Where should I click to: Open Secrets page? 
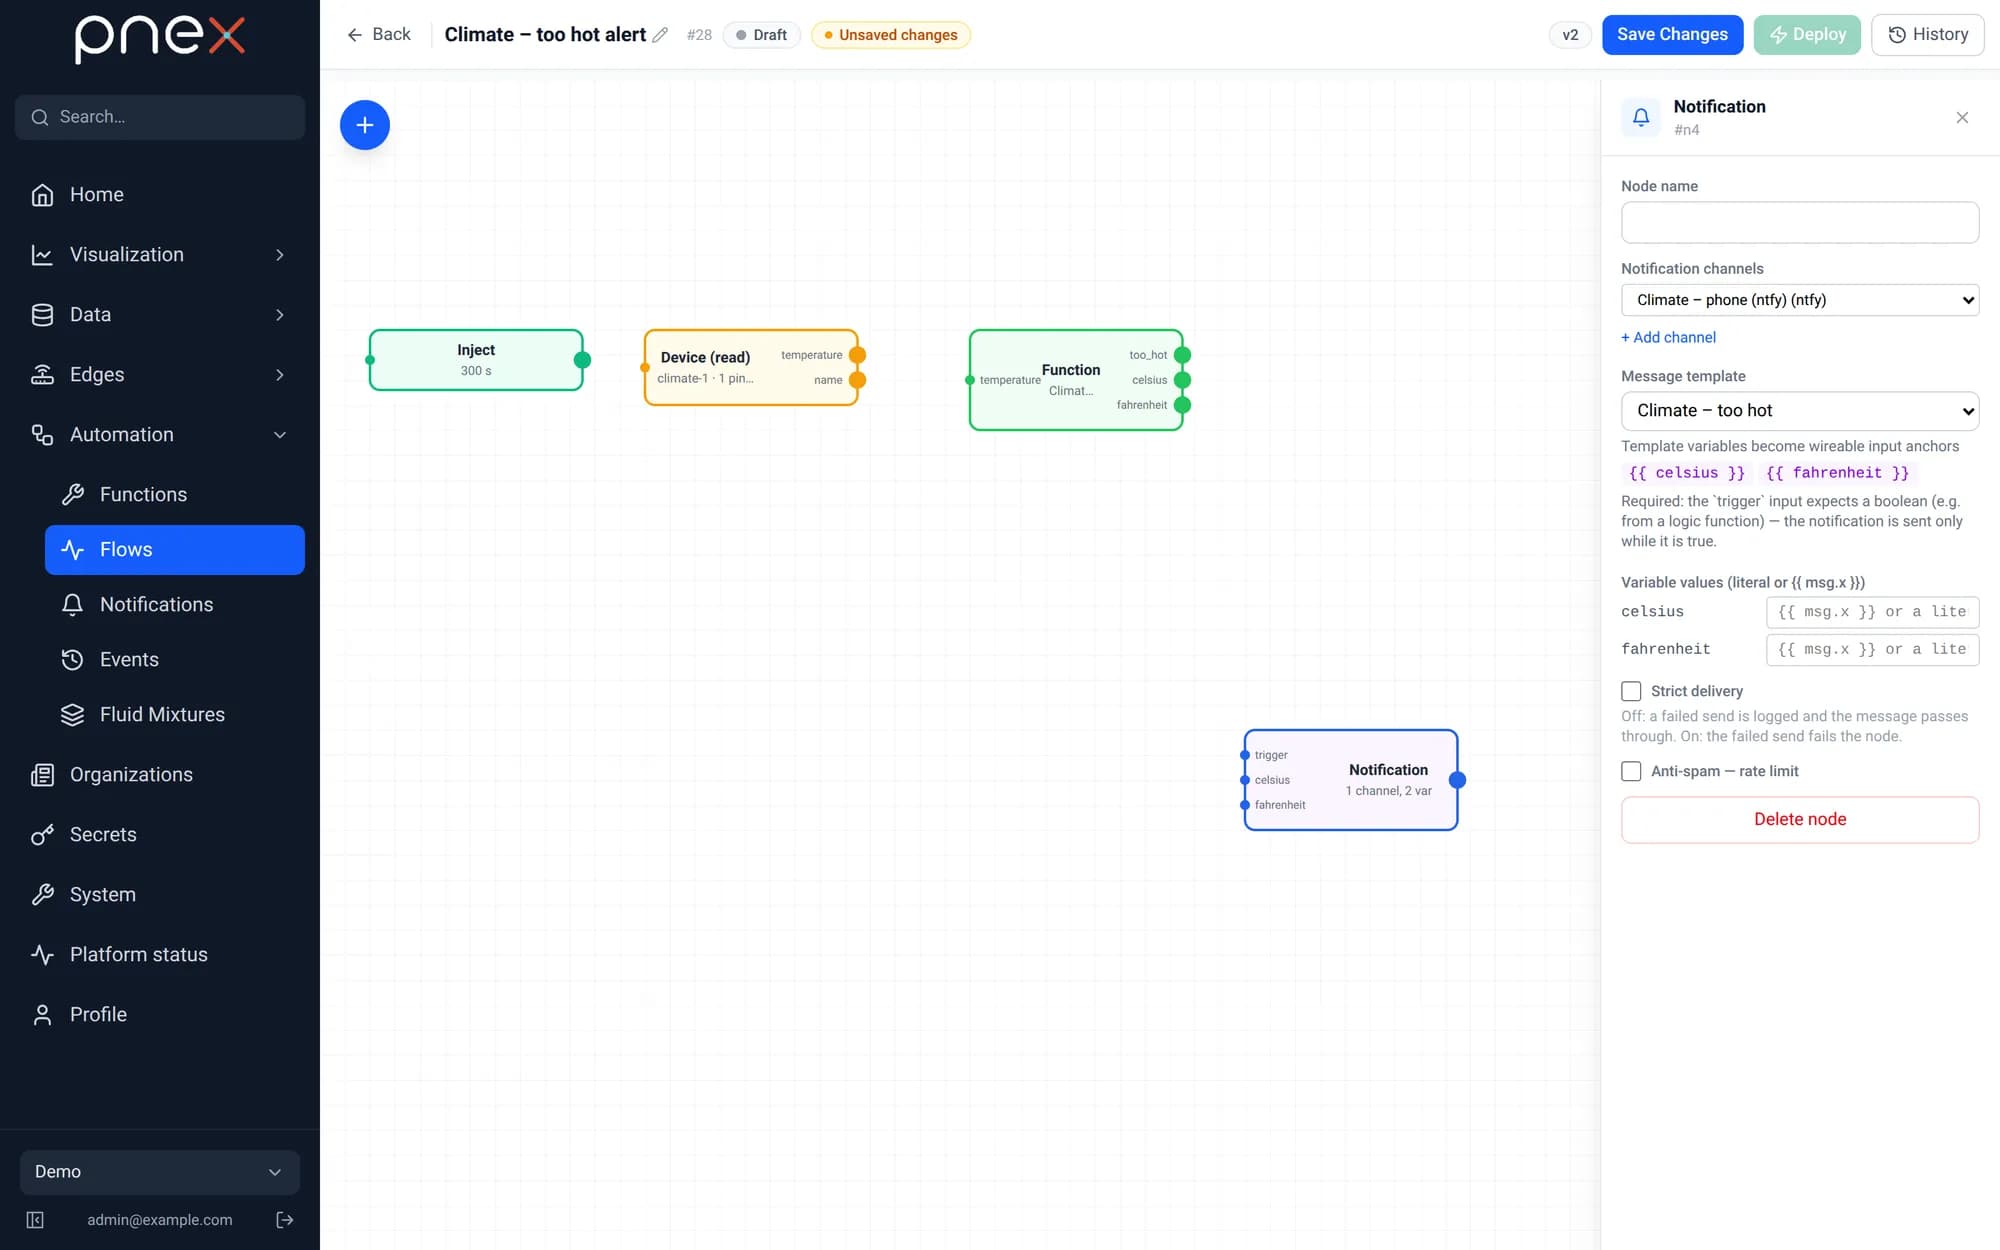[160, 835]
